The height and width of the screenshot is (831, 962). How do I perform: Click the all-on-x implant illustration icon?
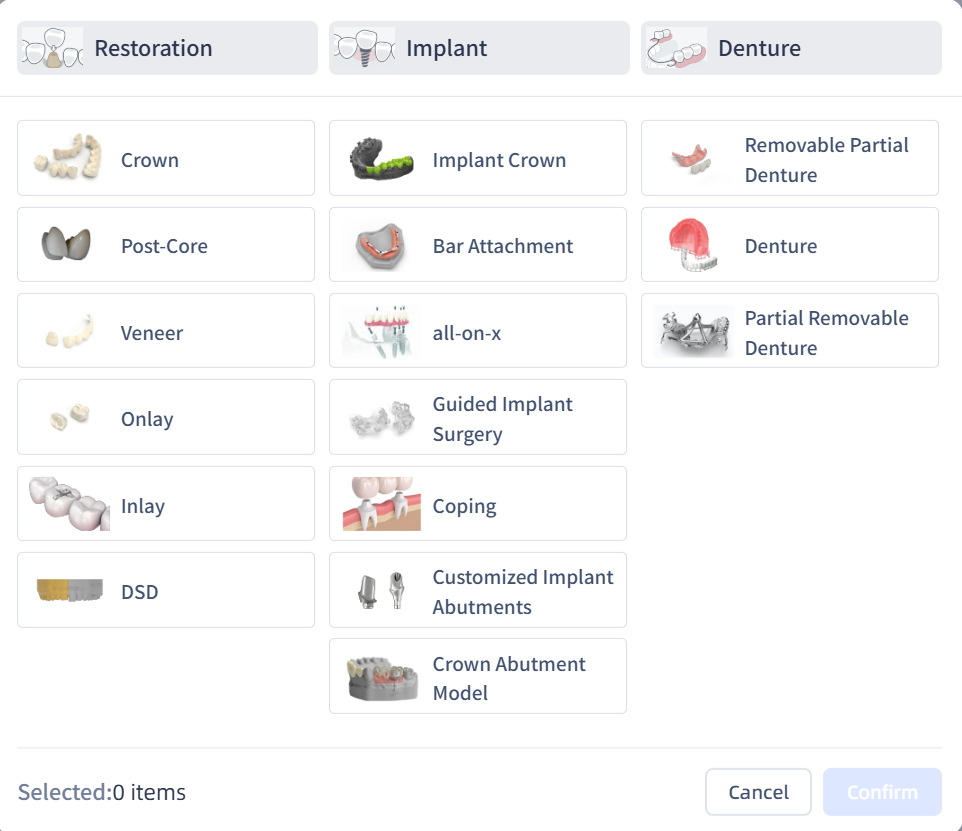[x=381, y=332]
